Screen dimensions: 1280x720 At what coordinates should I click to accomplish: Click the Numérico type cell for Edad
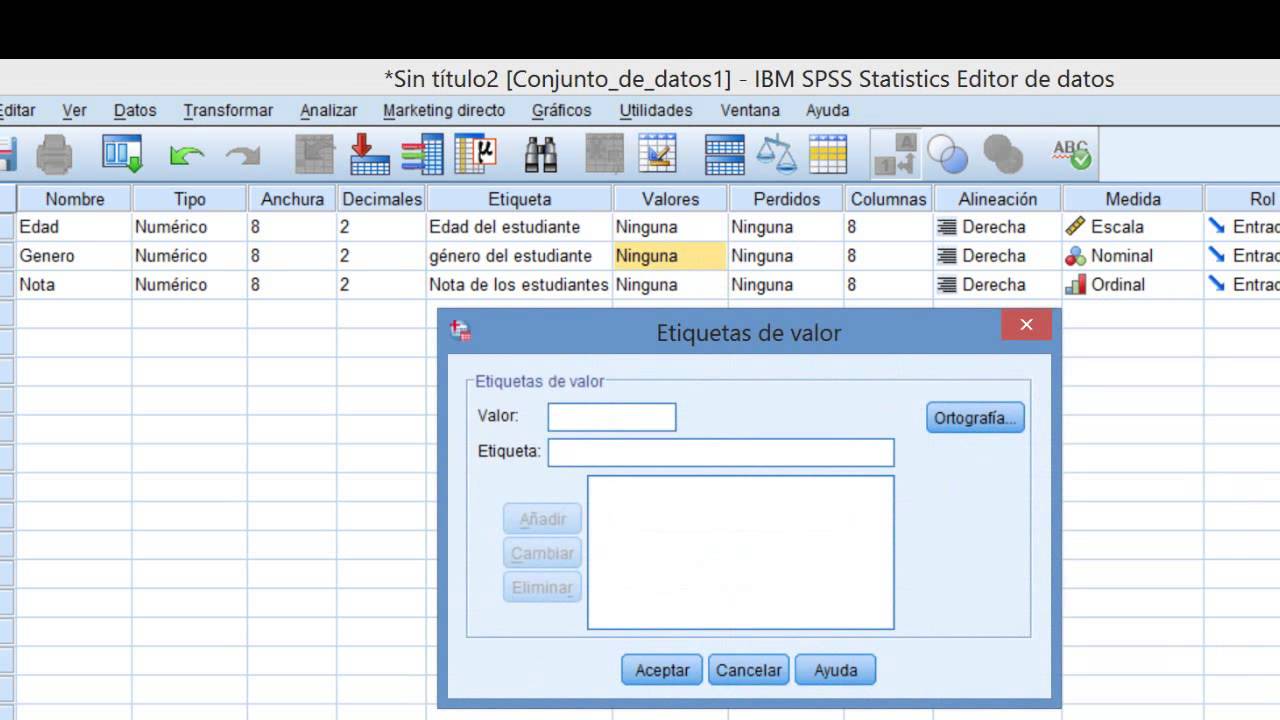click(x=190, y=227)
